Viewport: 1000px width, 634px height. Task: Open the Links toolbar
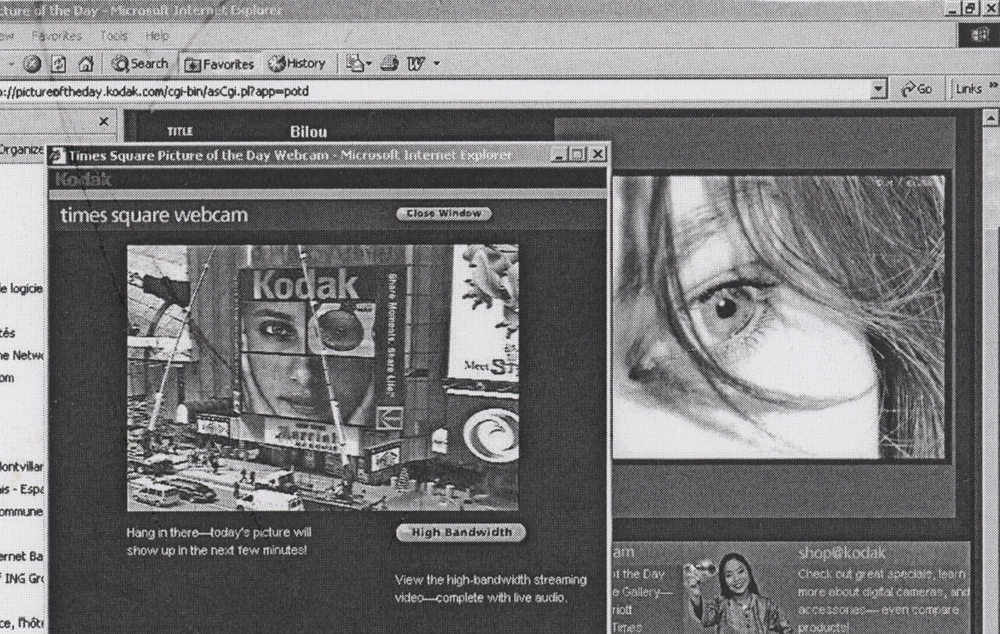point(968,89)
